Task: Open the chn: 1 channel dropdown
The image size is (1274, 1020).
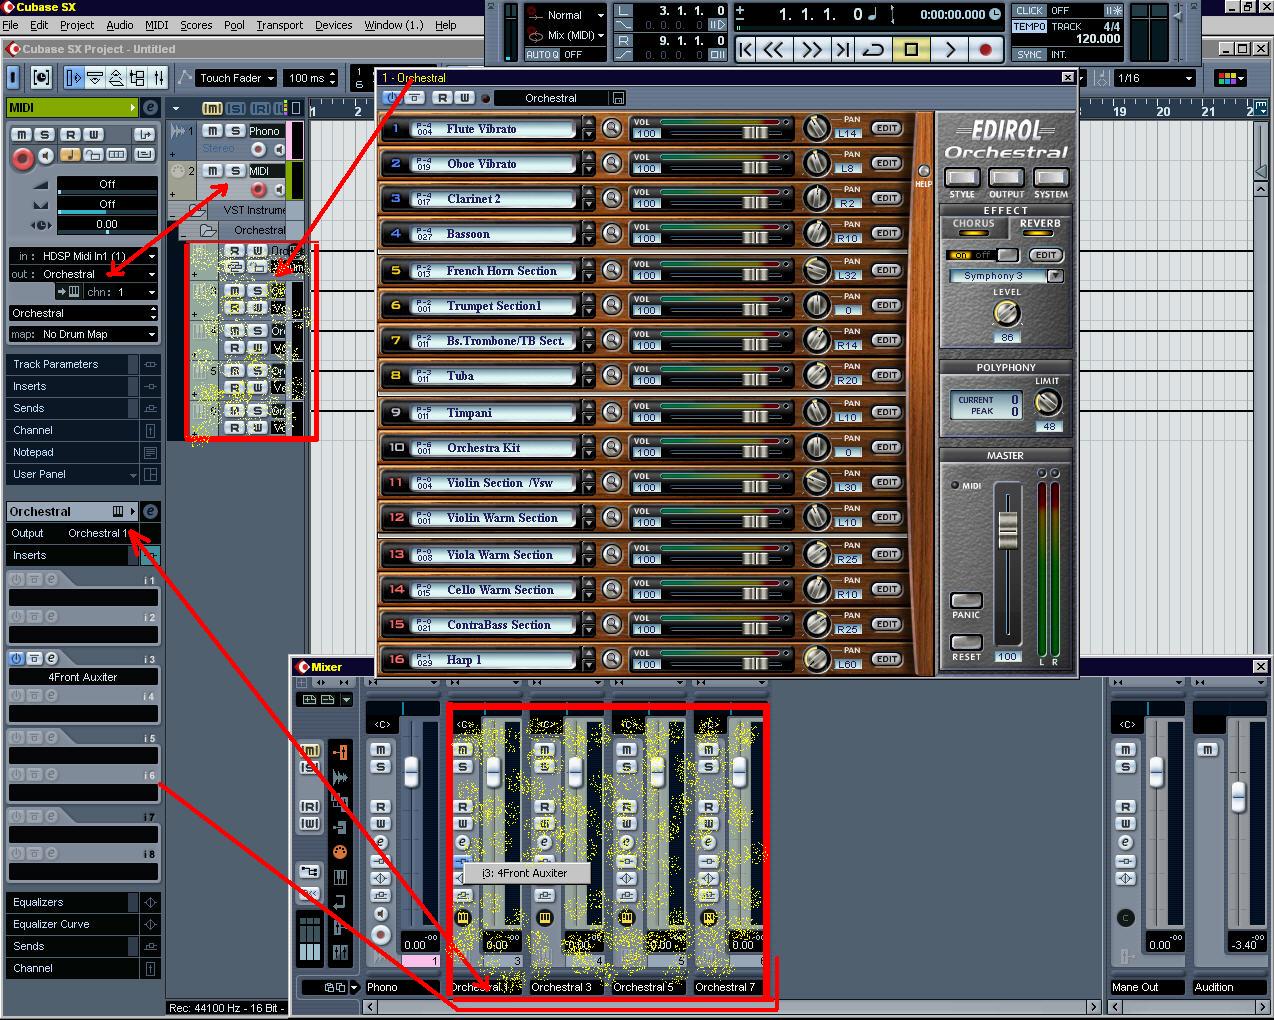Action: point(121,292)
